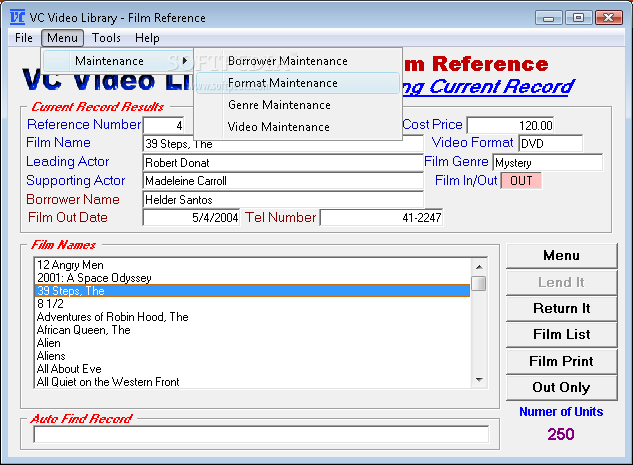Select 'All Quiet on the Western Front'
Viewport: 633px width, 465px height.
tap(252, 382)
